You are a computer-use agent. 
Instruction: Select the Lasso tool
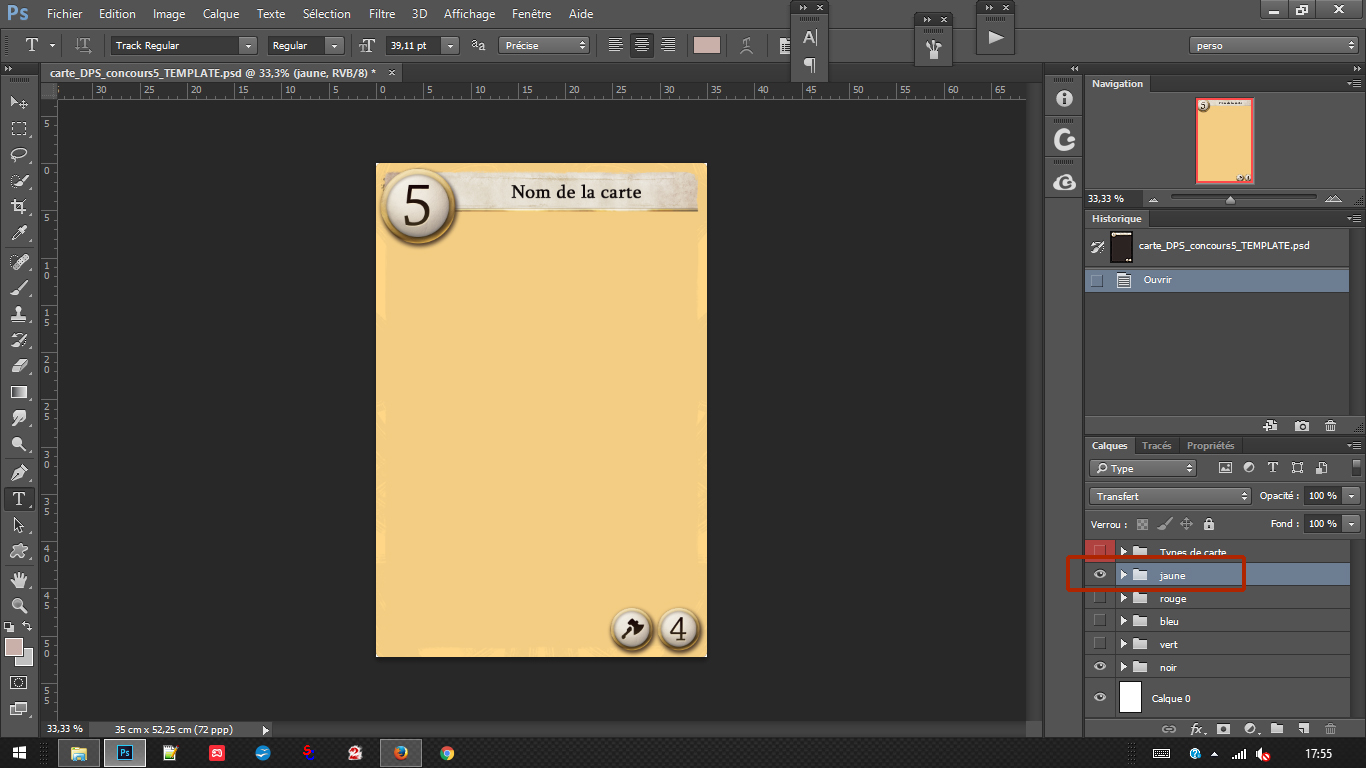[x=19, y=155]
